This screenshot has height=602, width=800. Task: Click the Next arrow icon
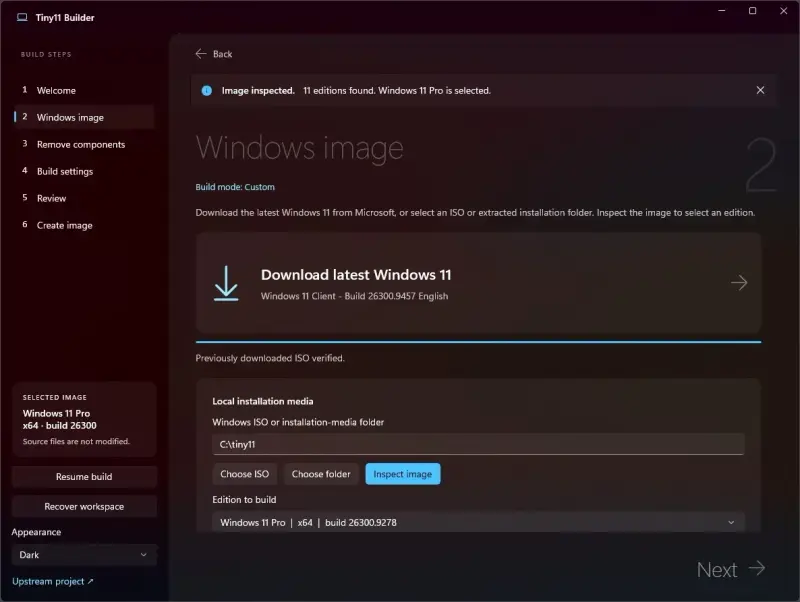(757, 568)
